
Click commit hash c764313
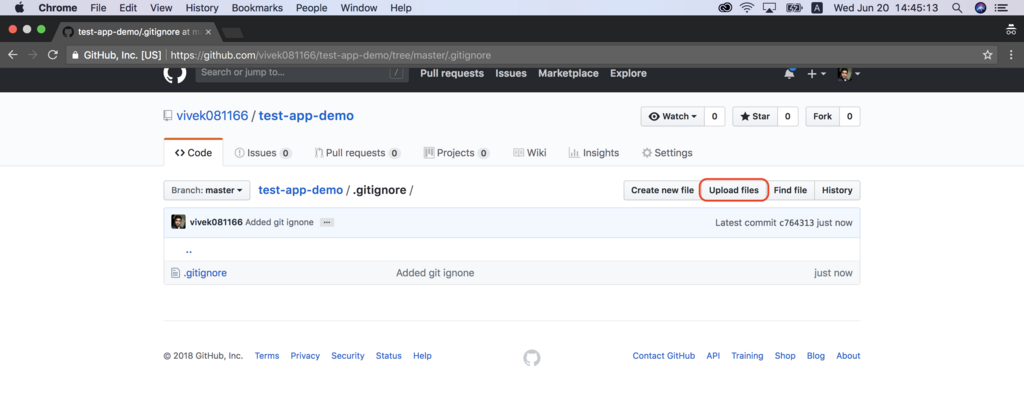tap(796, 223)
